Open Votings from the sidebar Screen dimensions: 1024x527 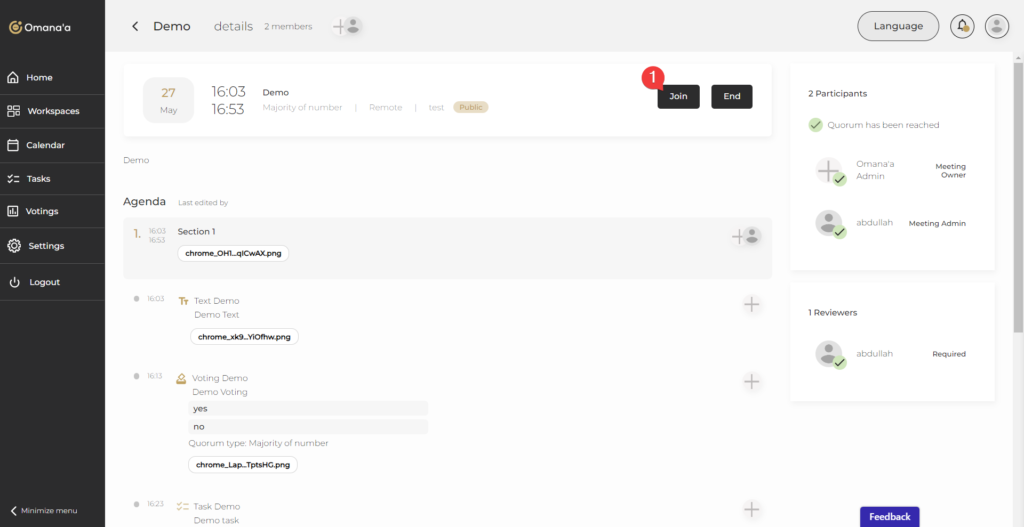click(x=42, y=211)
